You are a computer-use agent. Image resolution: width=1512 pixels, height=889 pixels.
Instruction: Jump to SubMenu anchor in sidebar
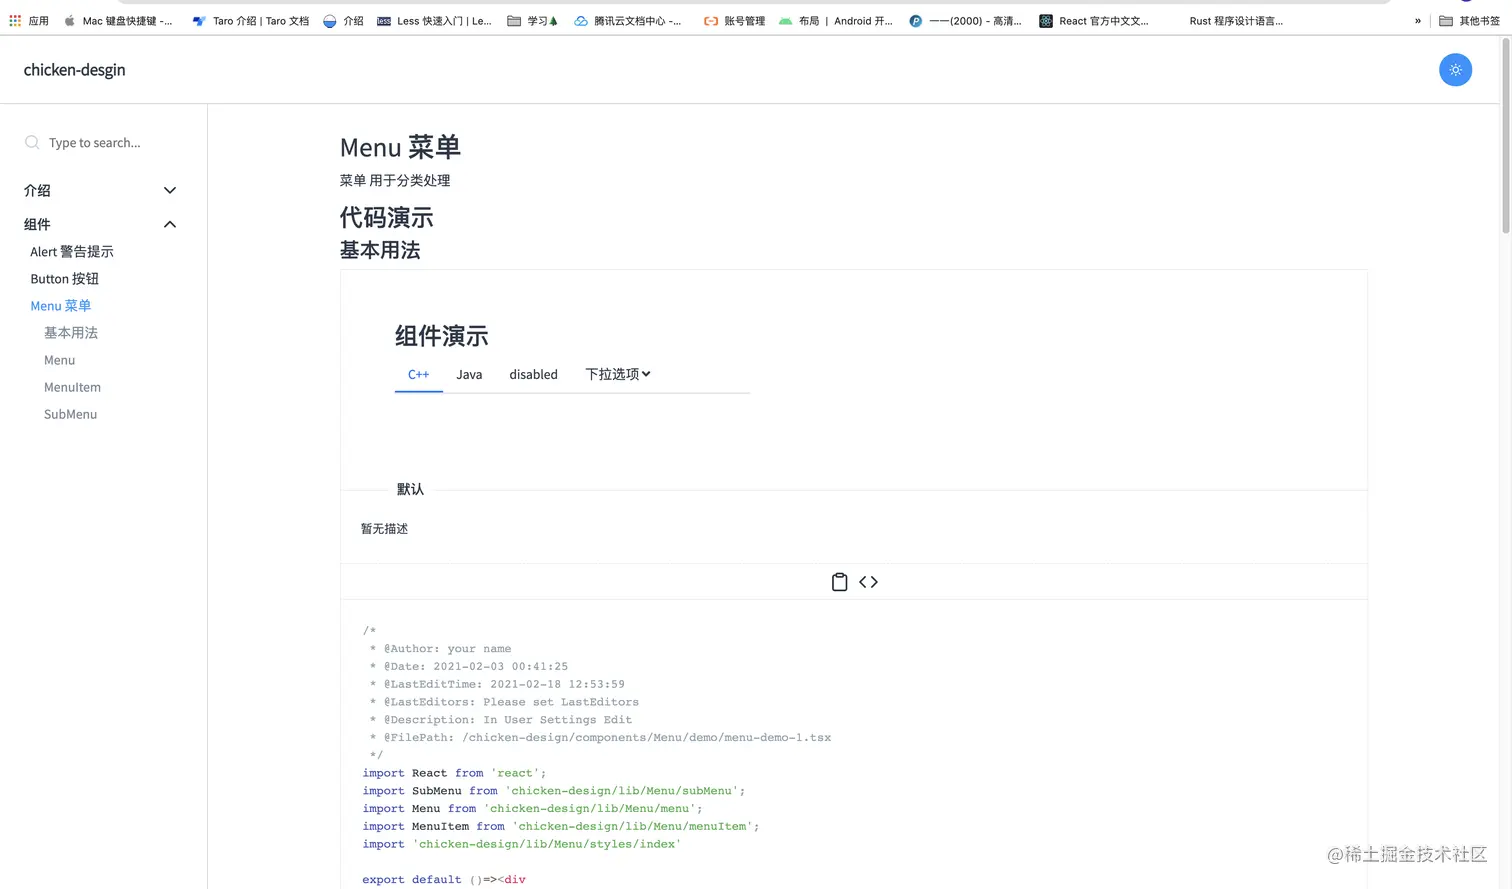pos(70,414)
